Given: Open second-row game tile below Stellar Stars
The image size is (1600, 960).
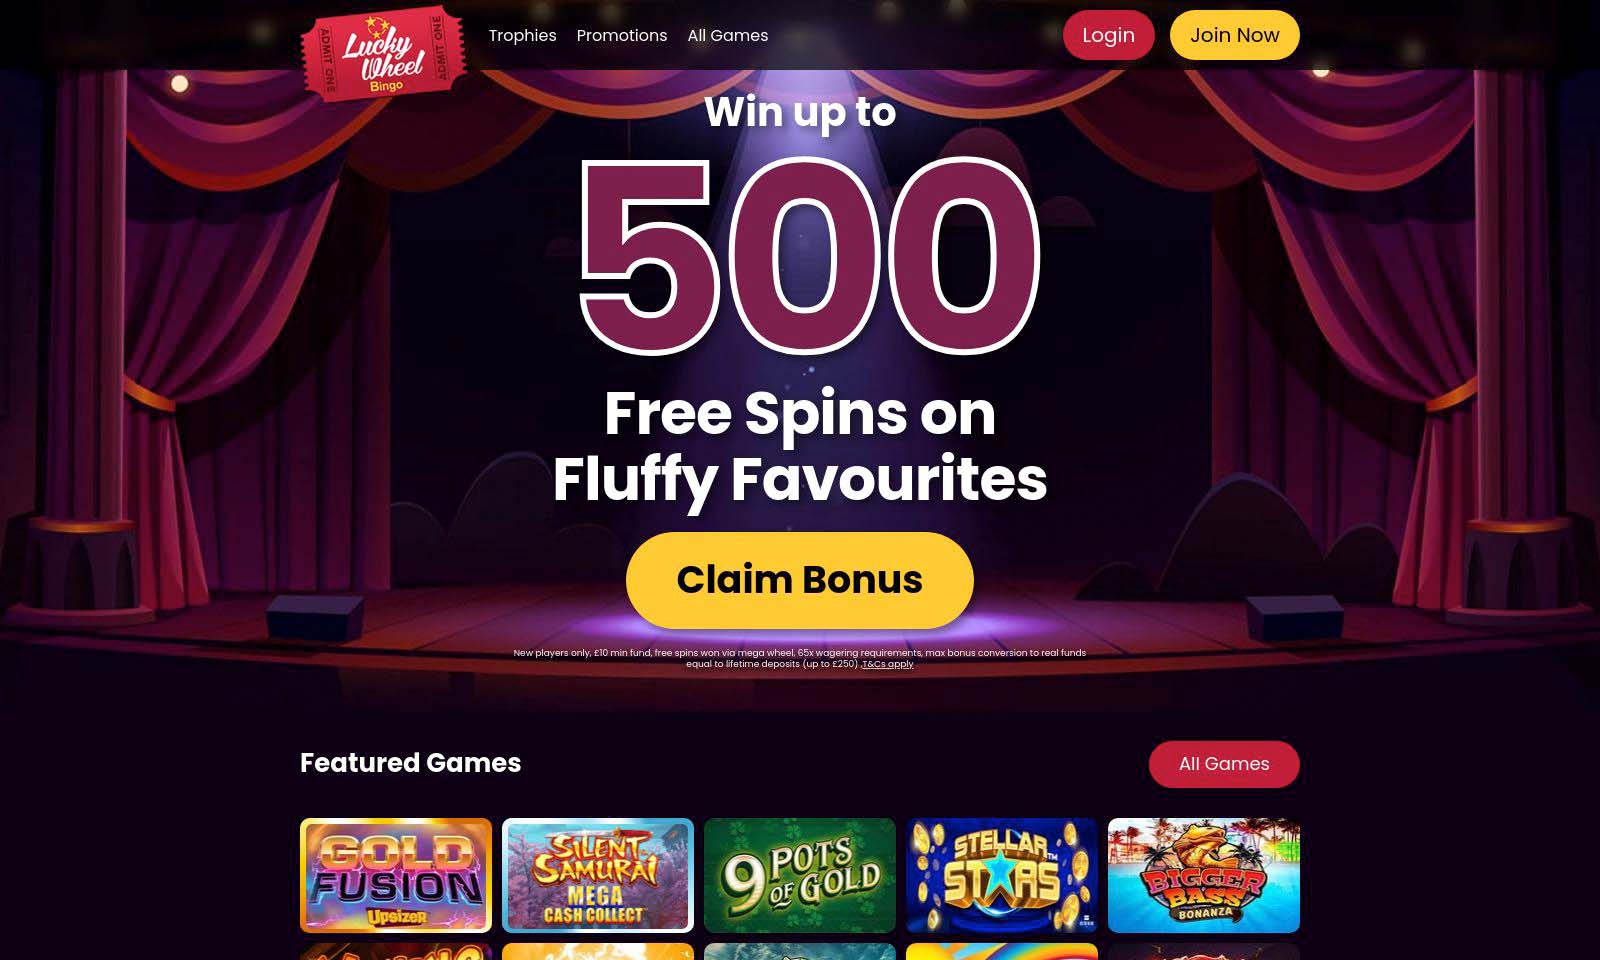Looking at the screenshot, I should click(1001, 951).
